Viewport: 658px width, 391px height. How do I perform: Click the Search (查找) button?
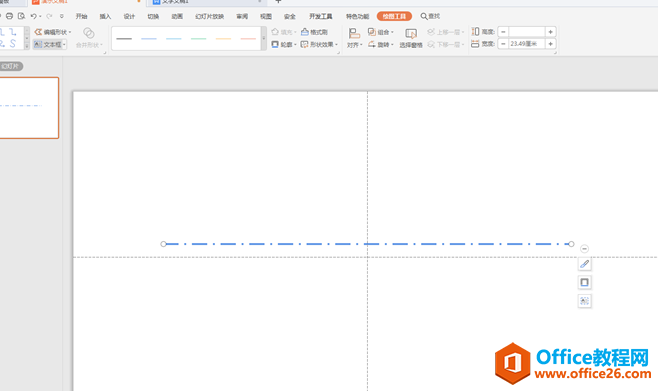(x=430, y=16)
